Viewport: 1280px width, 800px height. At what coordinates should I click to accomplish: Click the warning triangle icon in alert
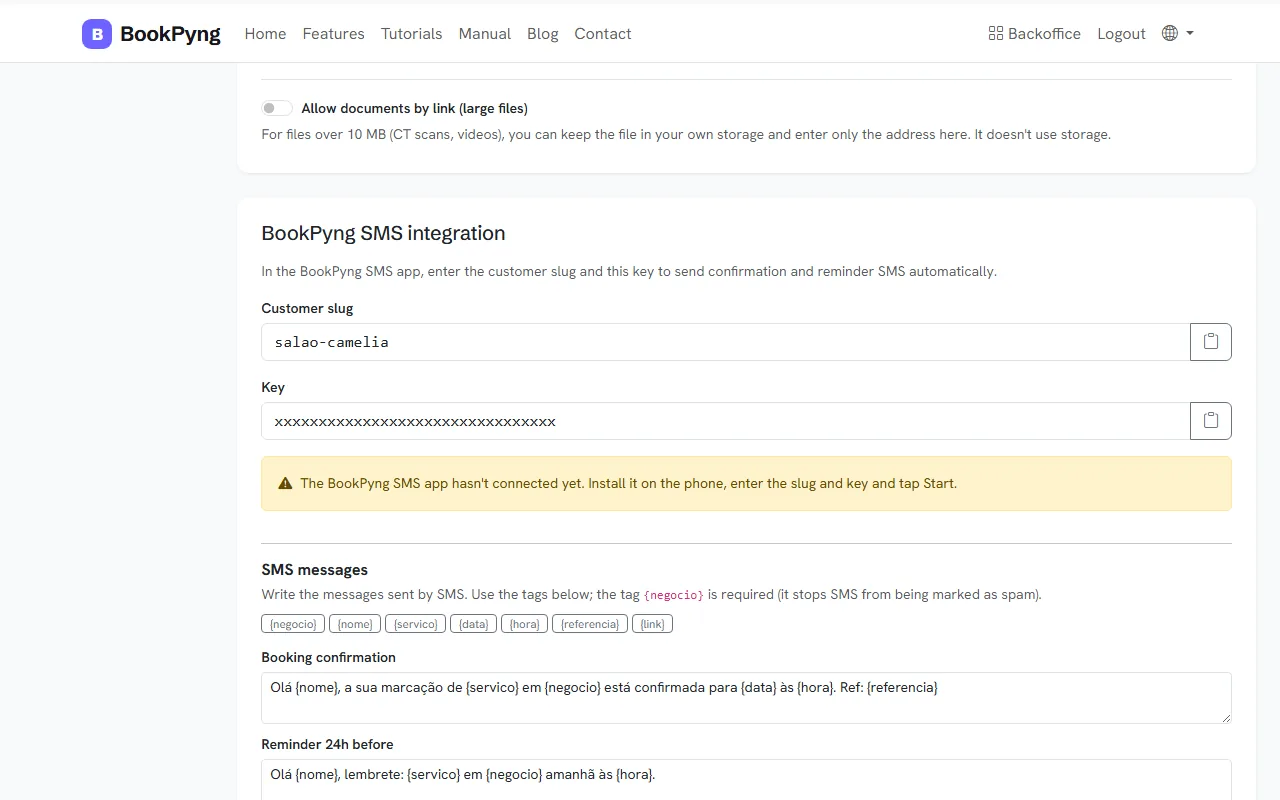point(285,484)
